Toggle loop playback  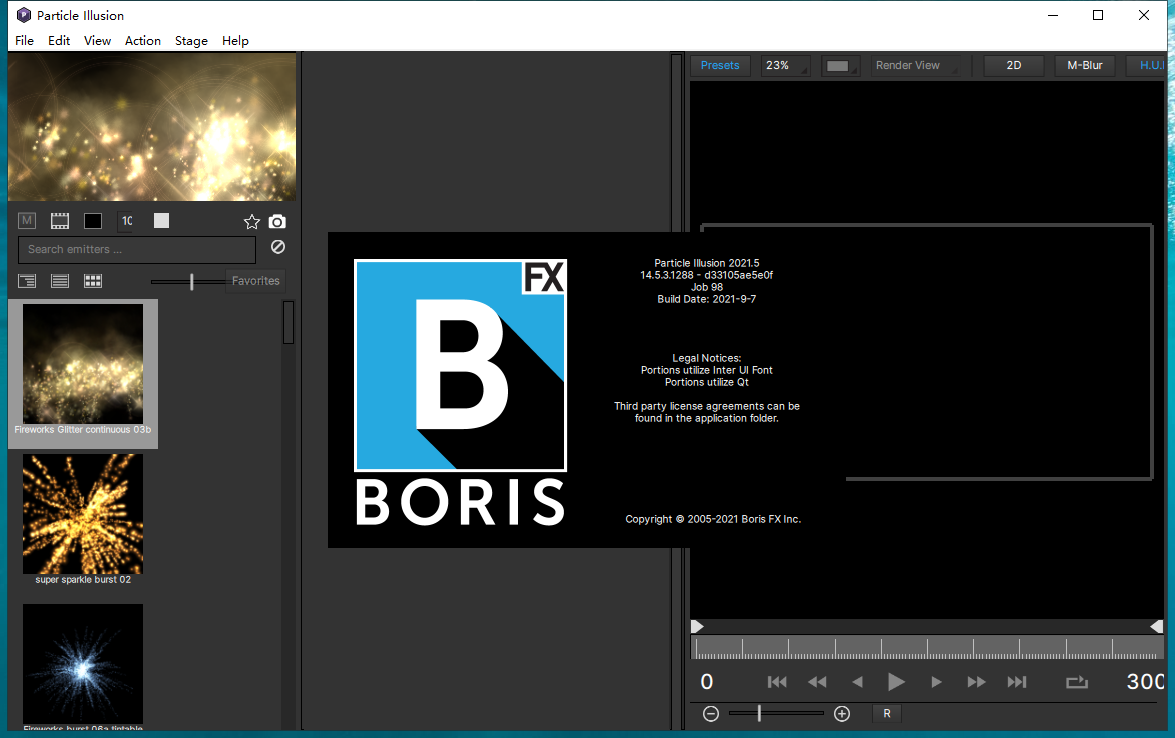point(1076,682)
